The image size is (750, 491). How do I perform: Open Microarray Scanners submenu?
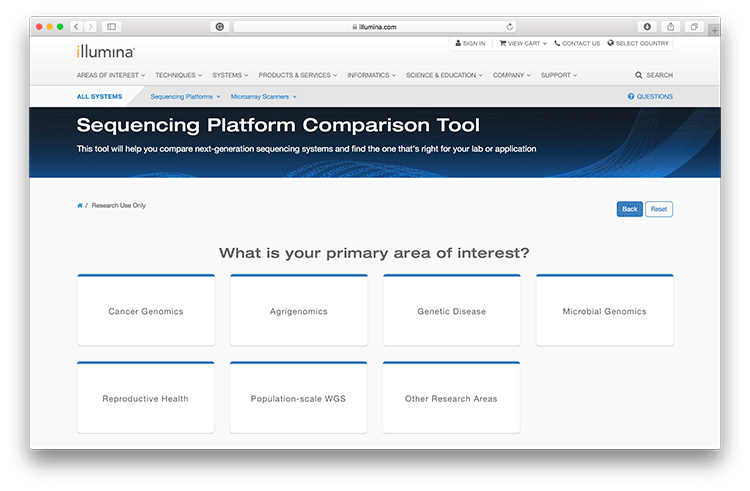pyautogui.click(x=264, y=97)
